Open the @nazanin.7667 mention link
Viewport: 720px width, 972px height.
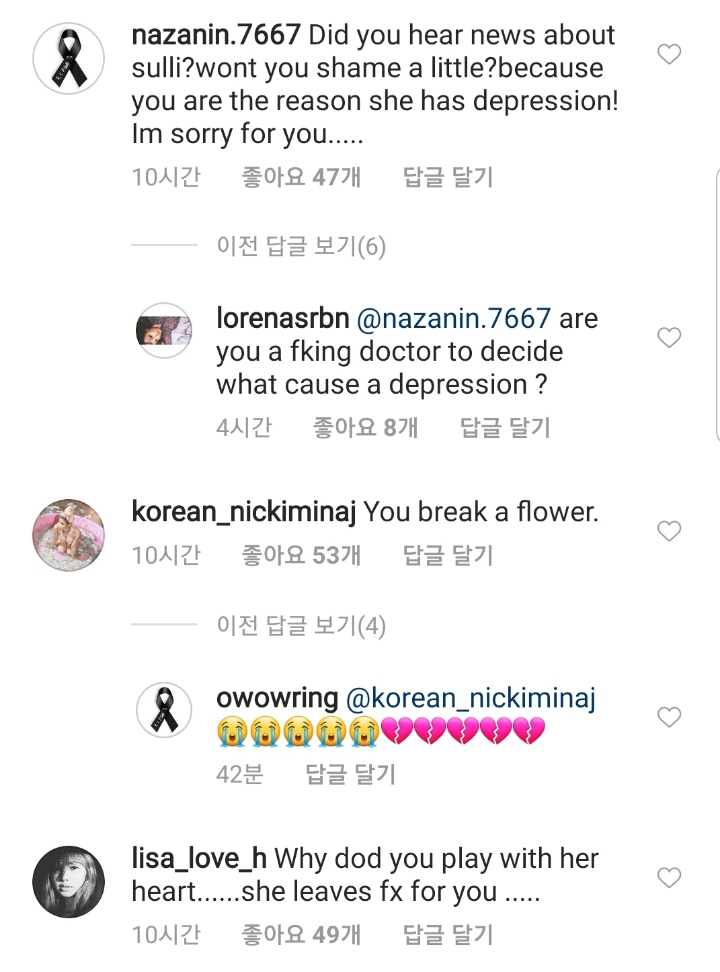coord(453,318)
